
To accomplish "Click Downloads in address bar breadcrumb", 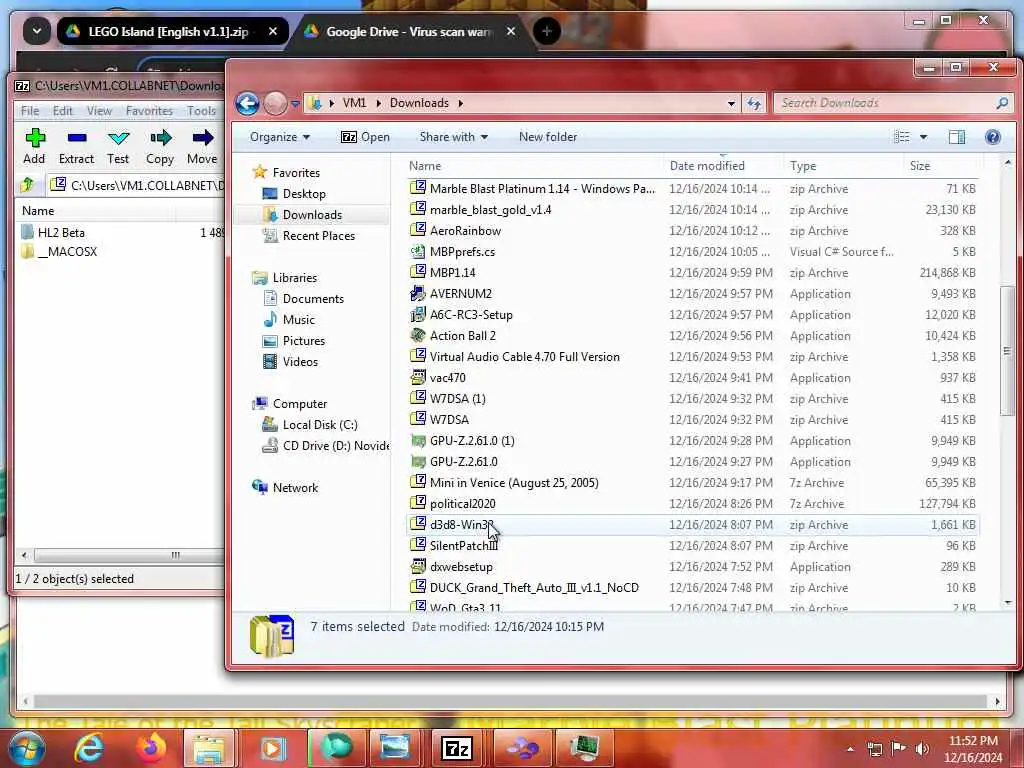I will (x=419, y=103).
